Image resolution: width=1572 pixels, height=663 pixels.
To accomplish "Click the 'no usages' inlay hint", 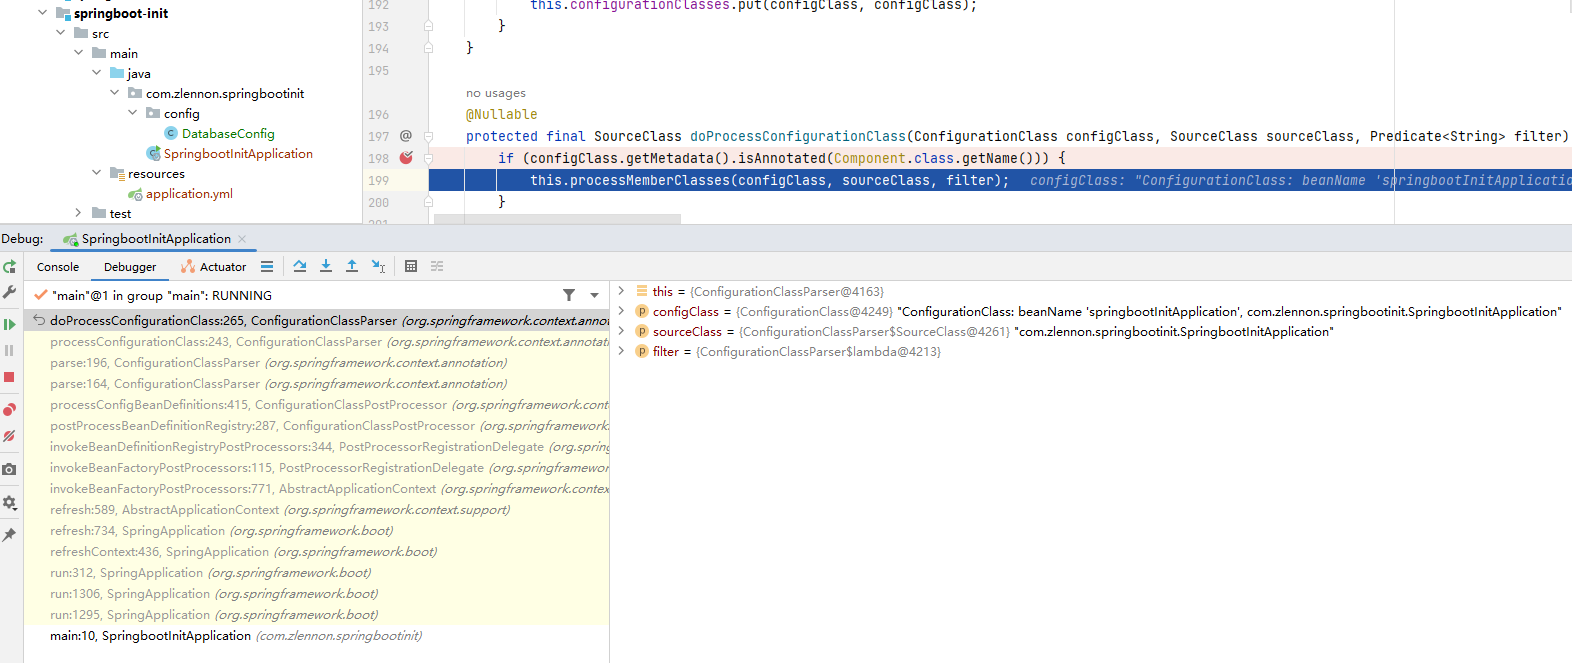I will (496, 93).
